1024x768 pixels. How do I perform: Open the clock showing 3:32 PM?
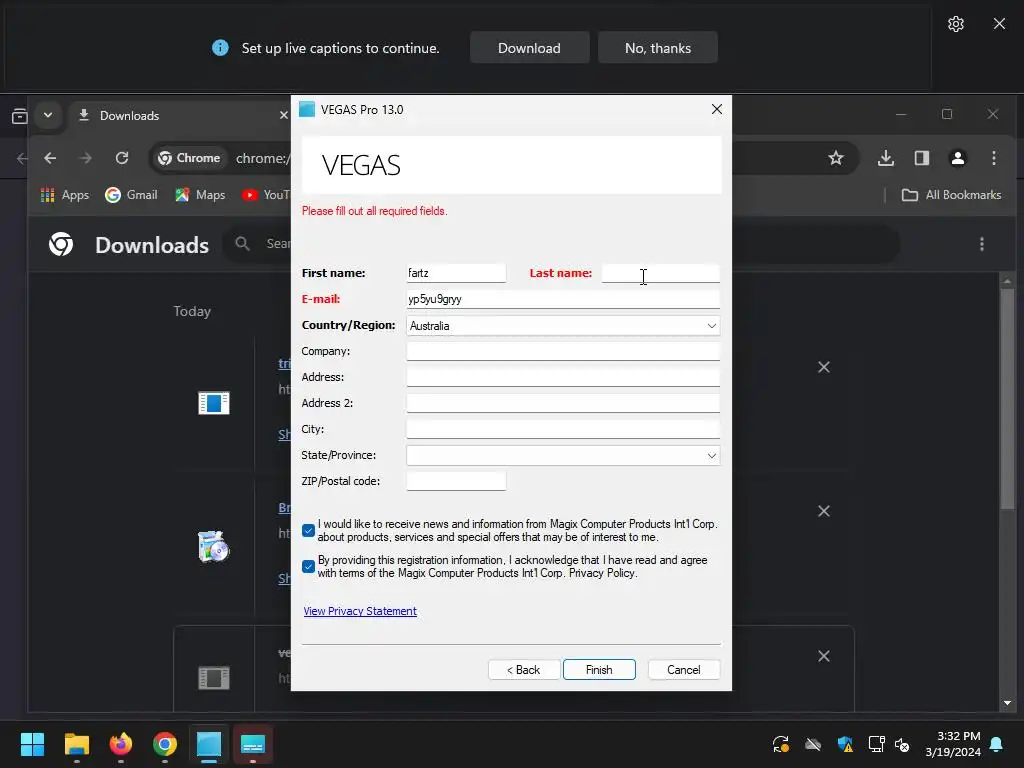coord(953,744)
